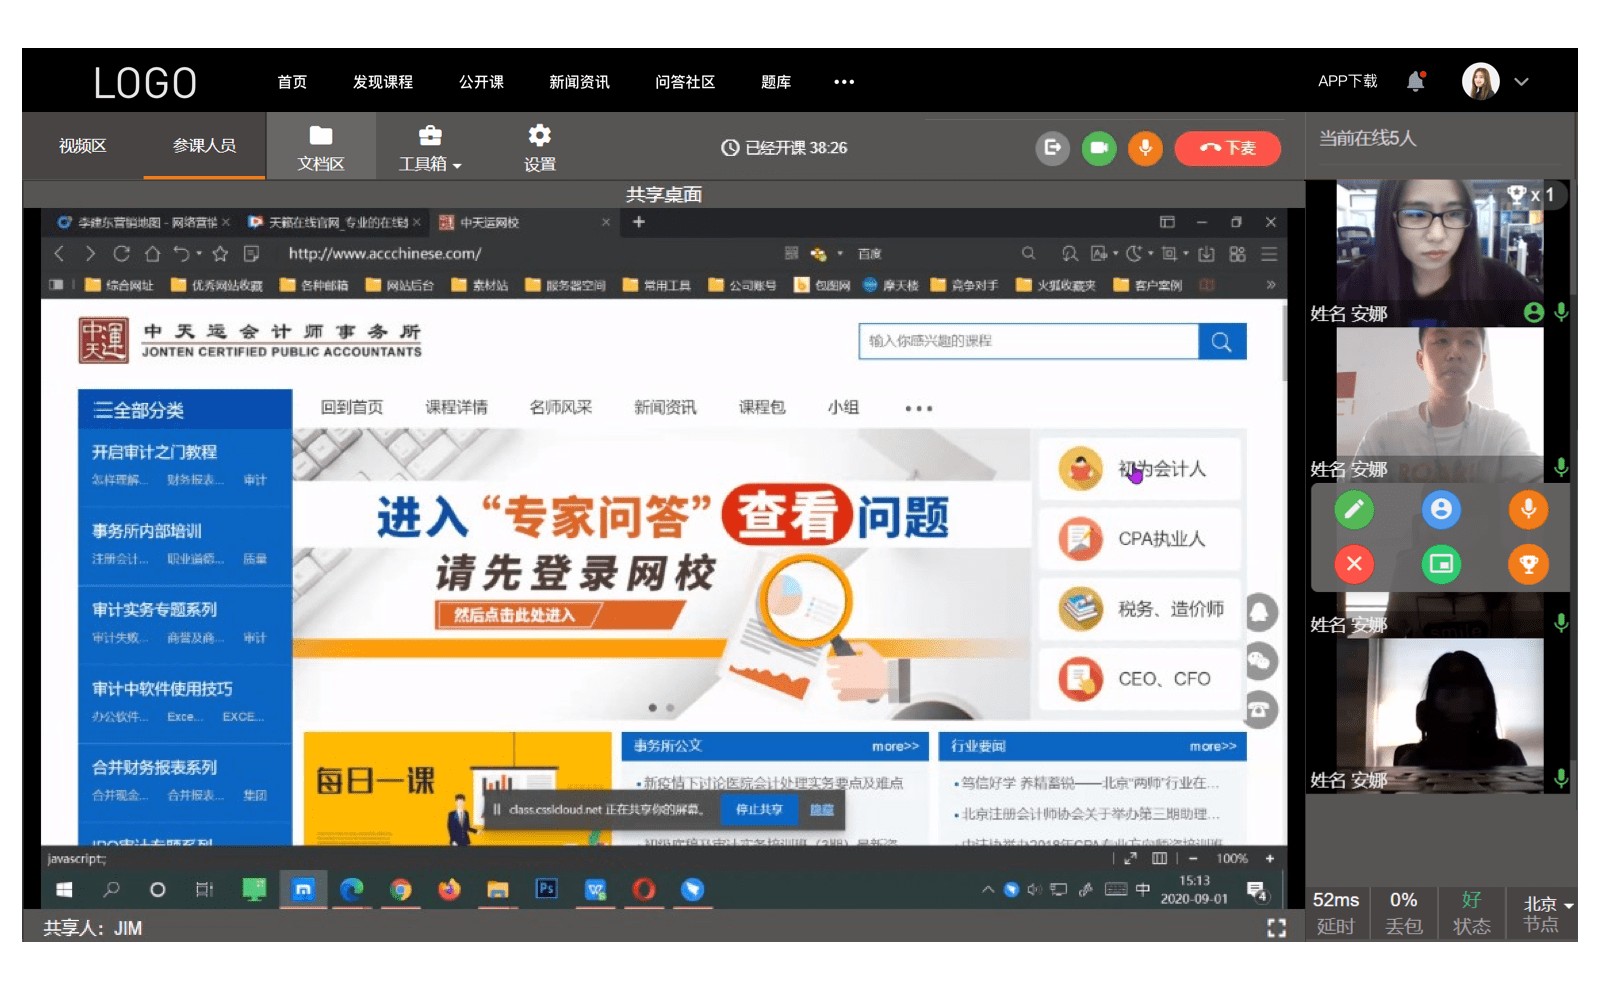Select the green pencil annotation icon on participant overlay

(1354, 510)
